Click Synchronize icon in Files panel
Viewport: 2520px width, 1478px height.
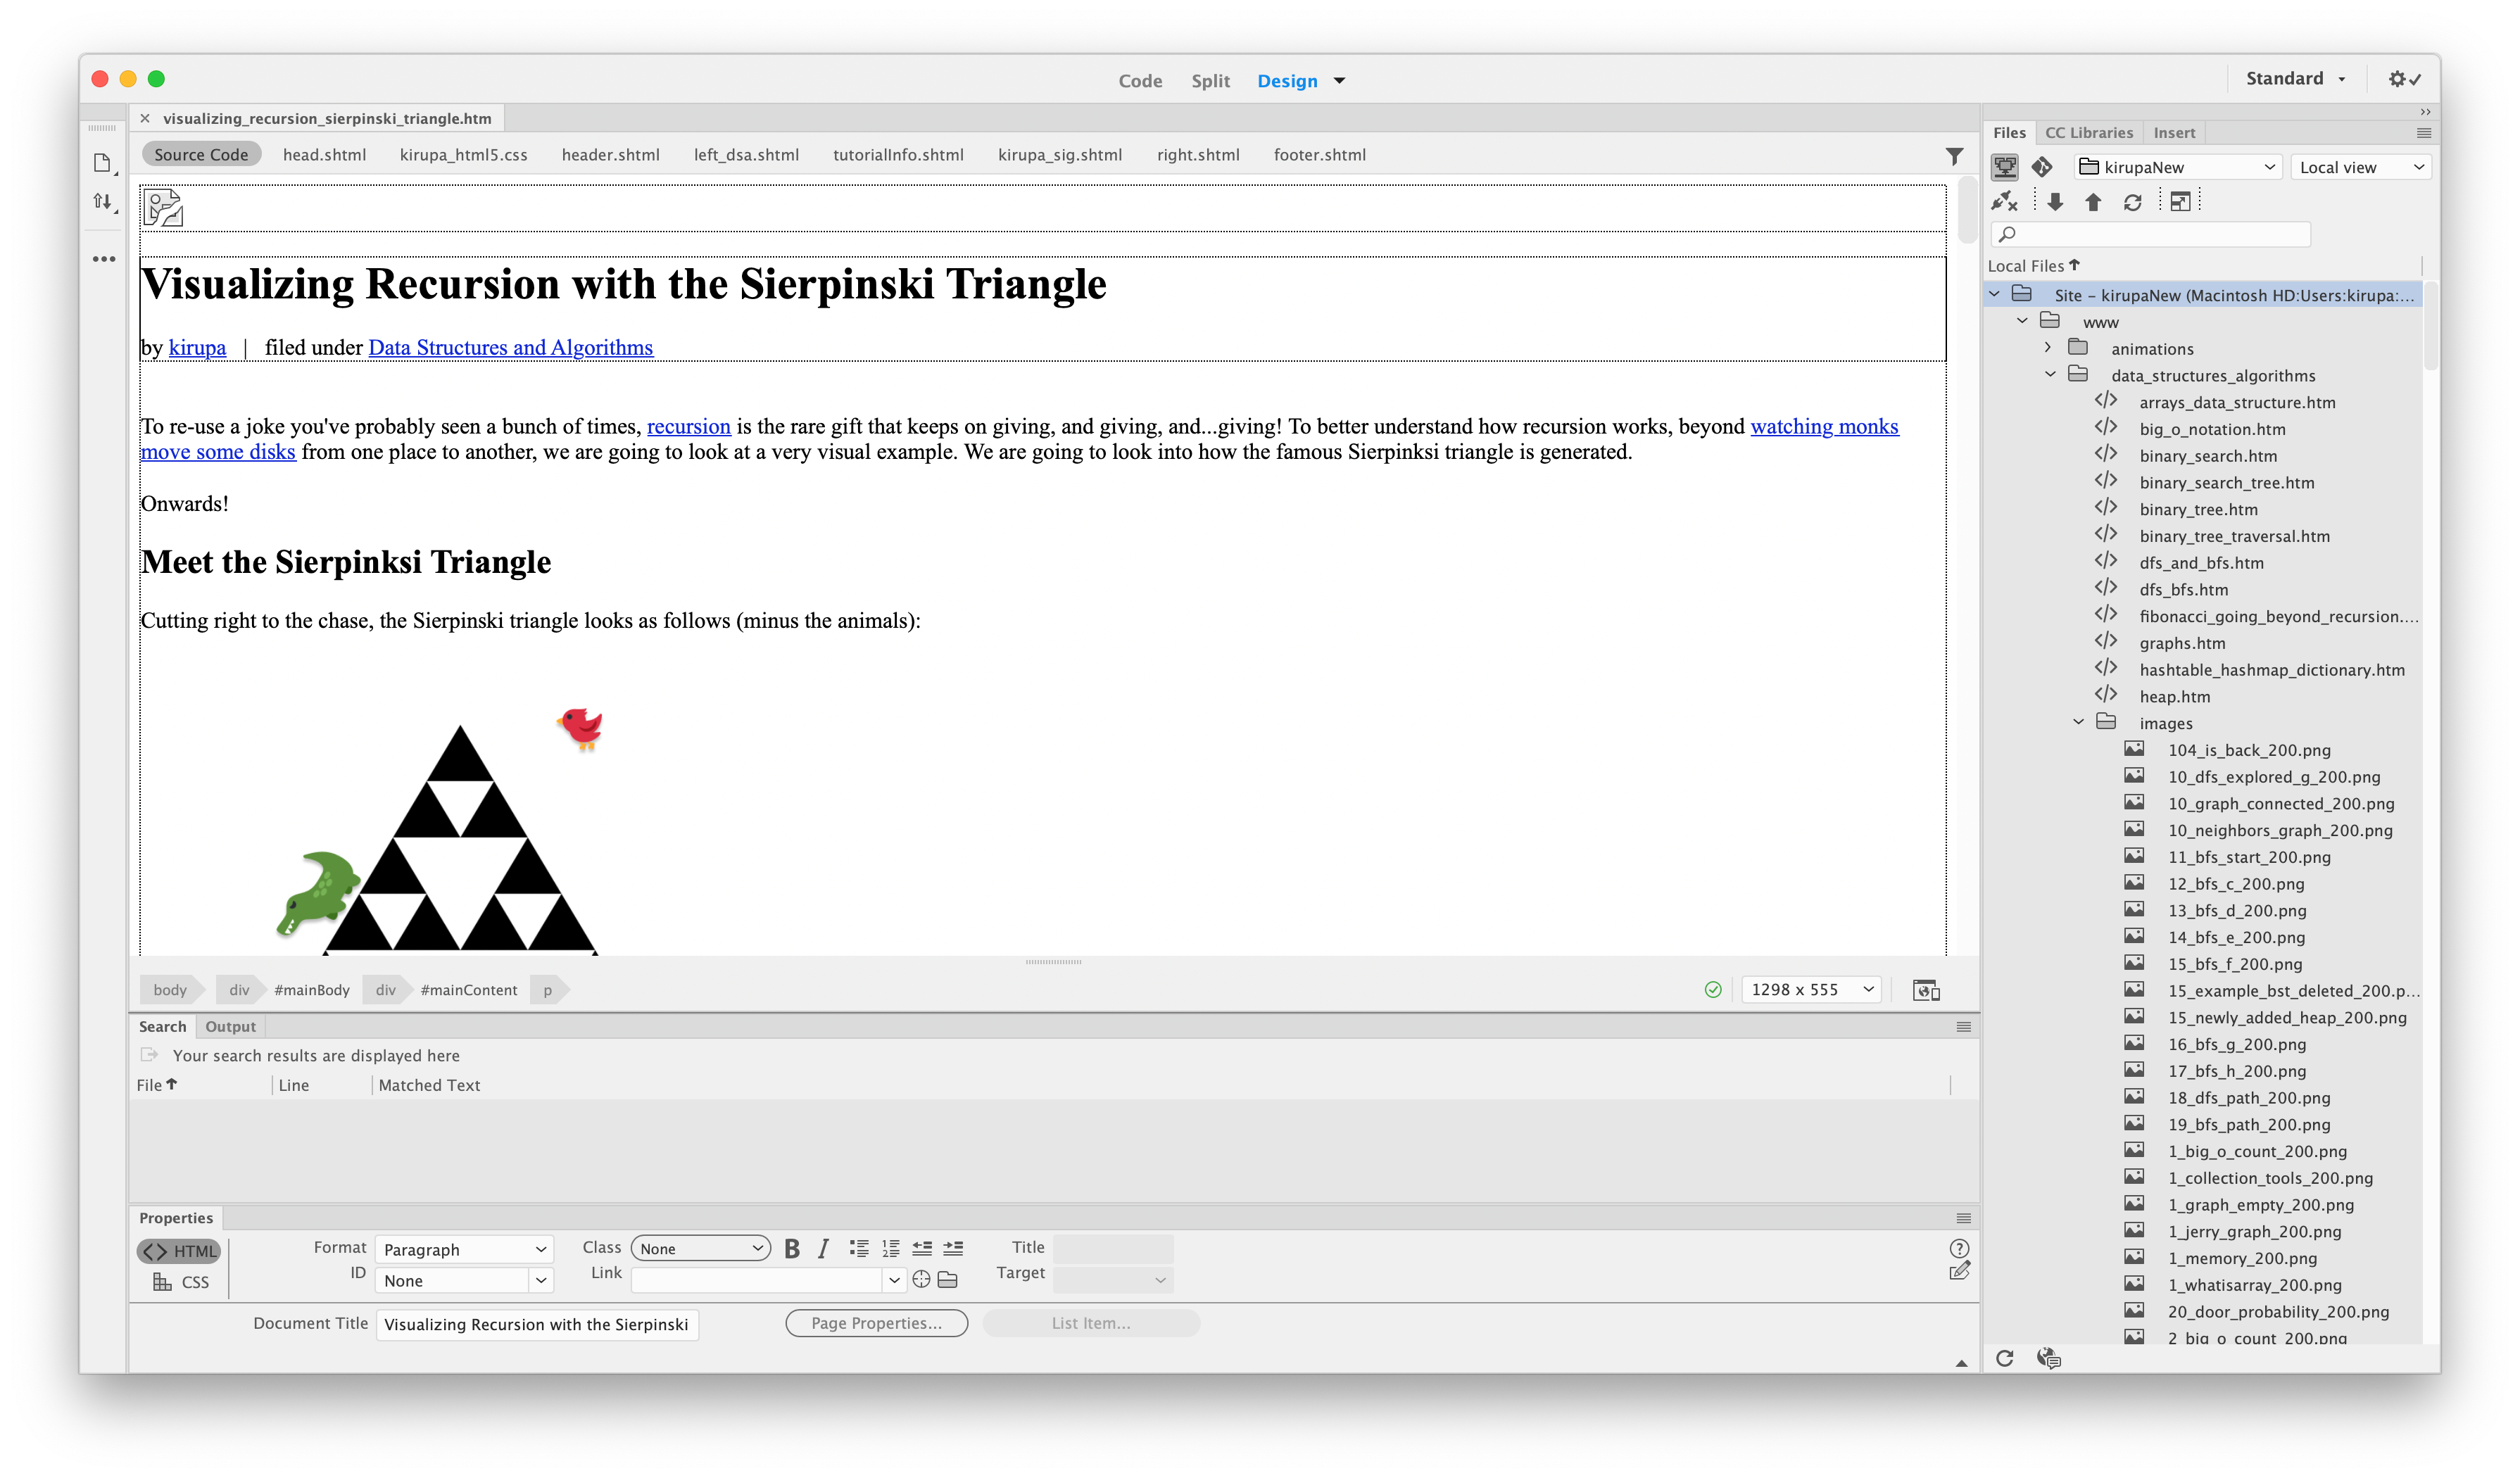2133,202
